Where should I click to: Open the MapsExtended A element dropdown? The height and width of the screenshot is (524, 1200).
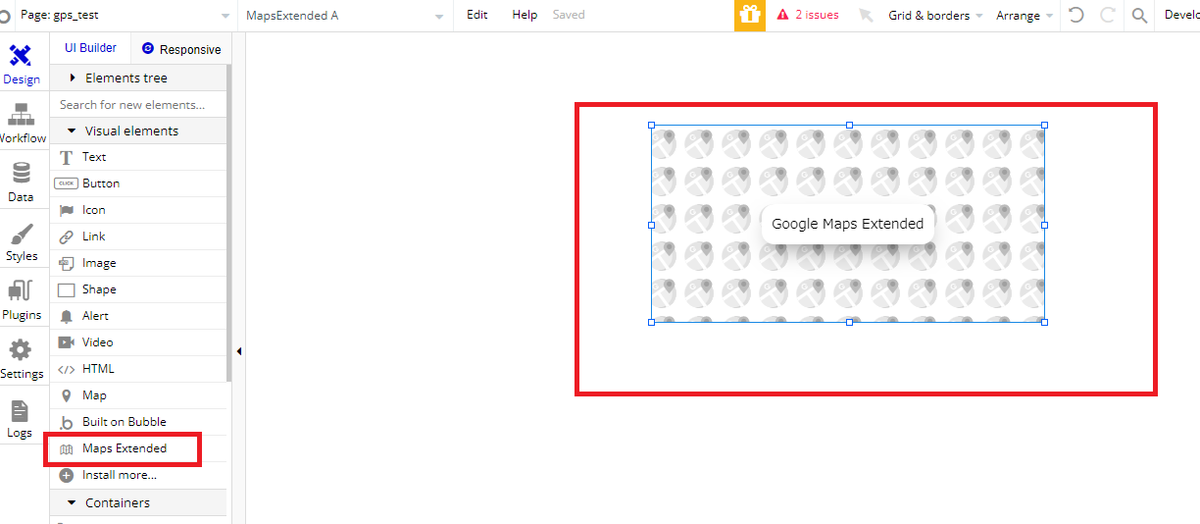tap(344, 15)
